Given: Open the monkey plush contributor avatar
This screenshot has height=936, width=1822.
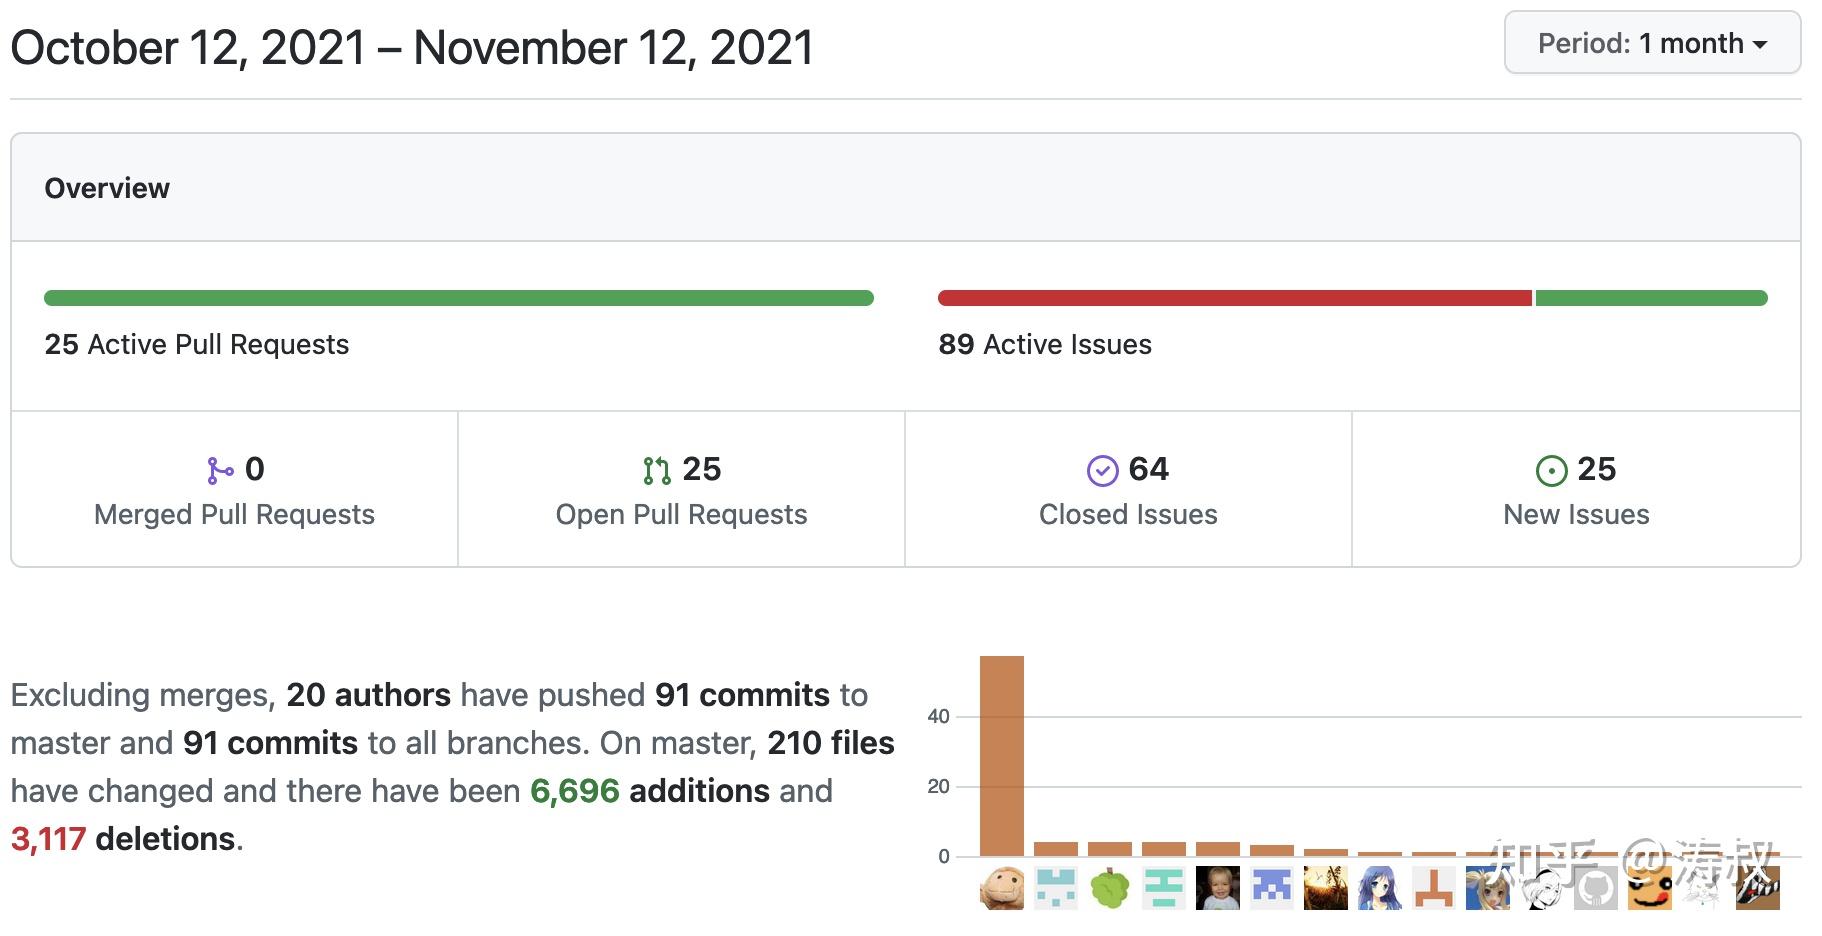Looking at the screenshot, I should [x=1002, y=888].
